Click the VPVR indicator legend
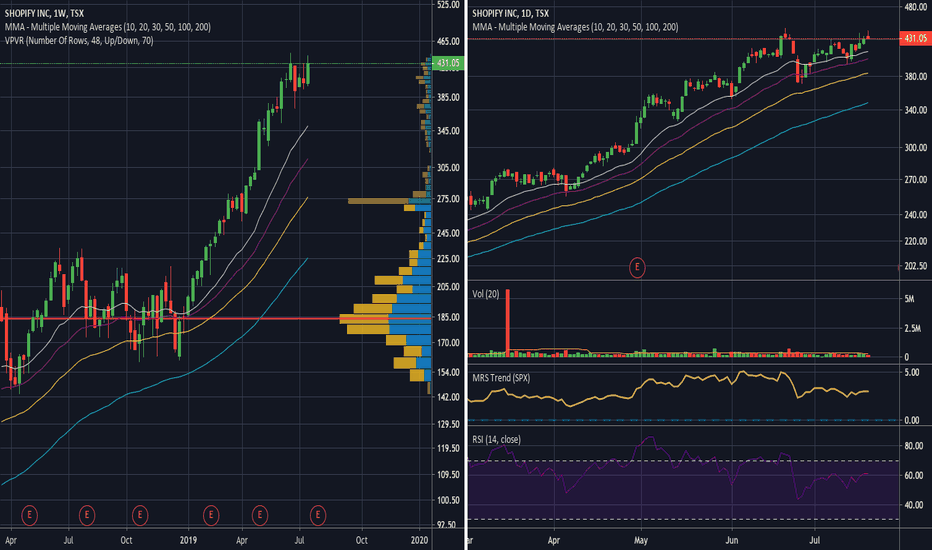932x550 pixels. 79,40
